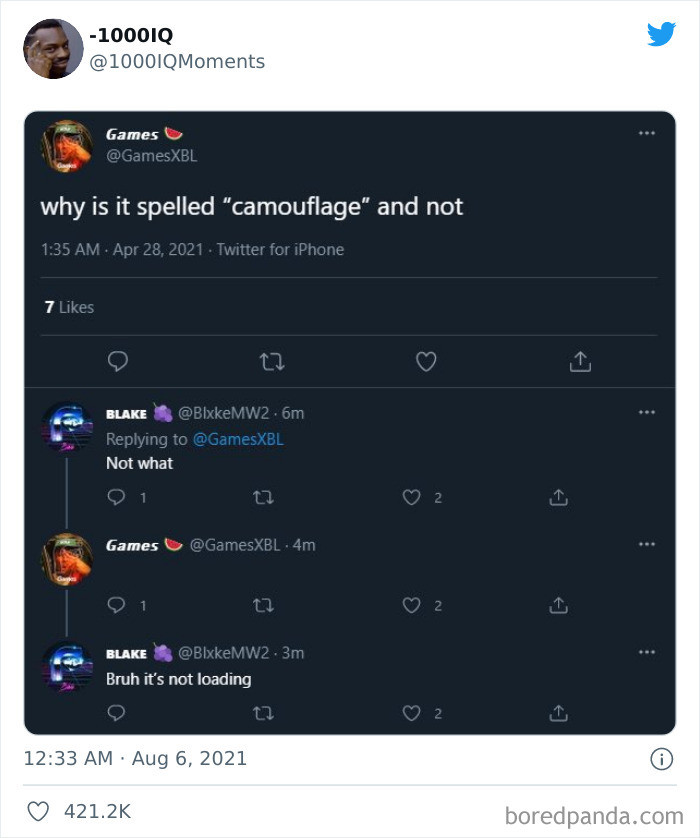View the 7 Likes list
The height and width of the screenshot is (838, 700).
(x=69, y=307)
